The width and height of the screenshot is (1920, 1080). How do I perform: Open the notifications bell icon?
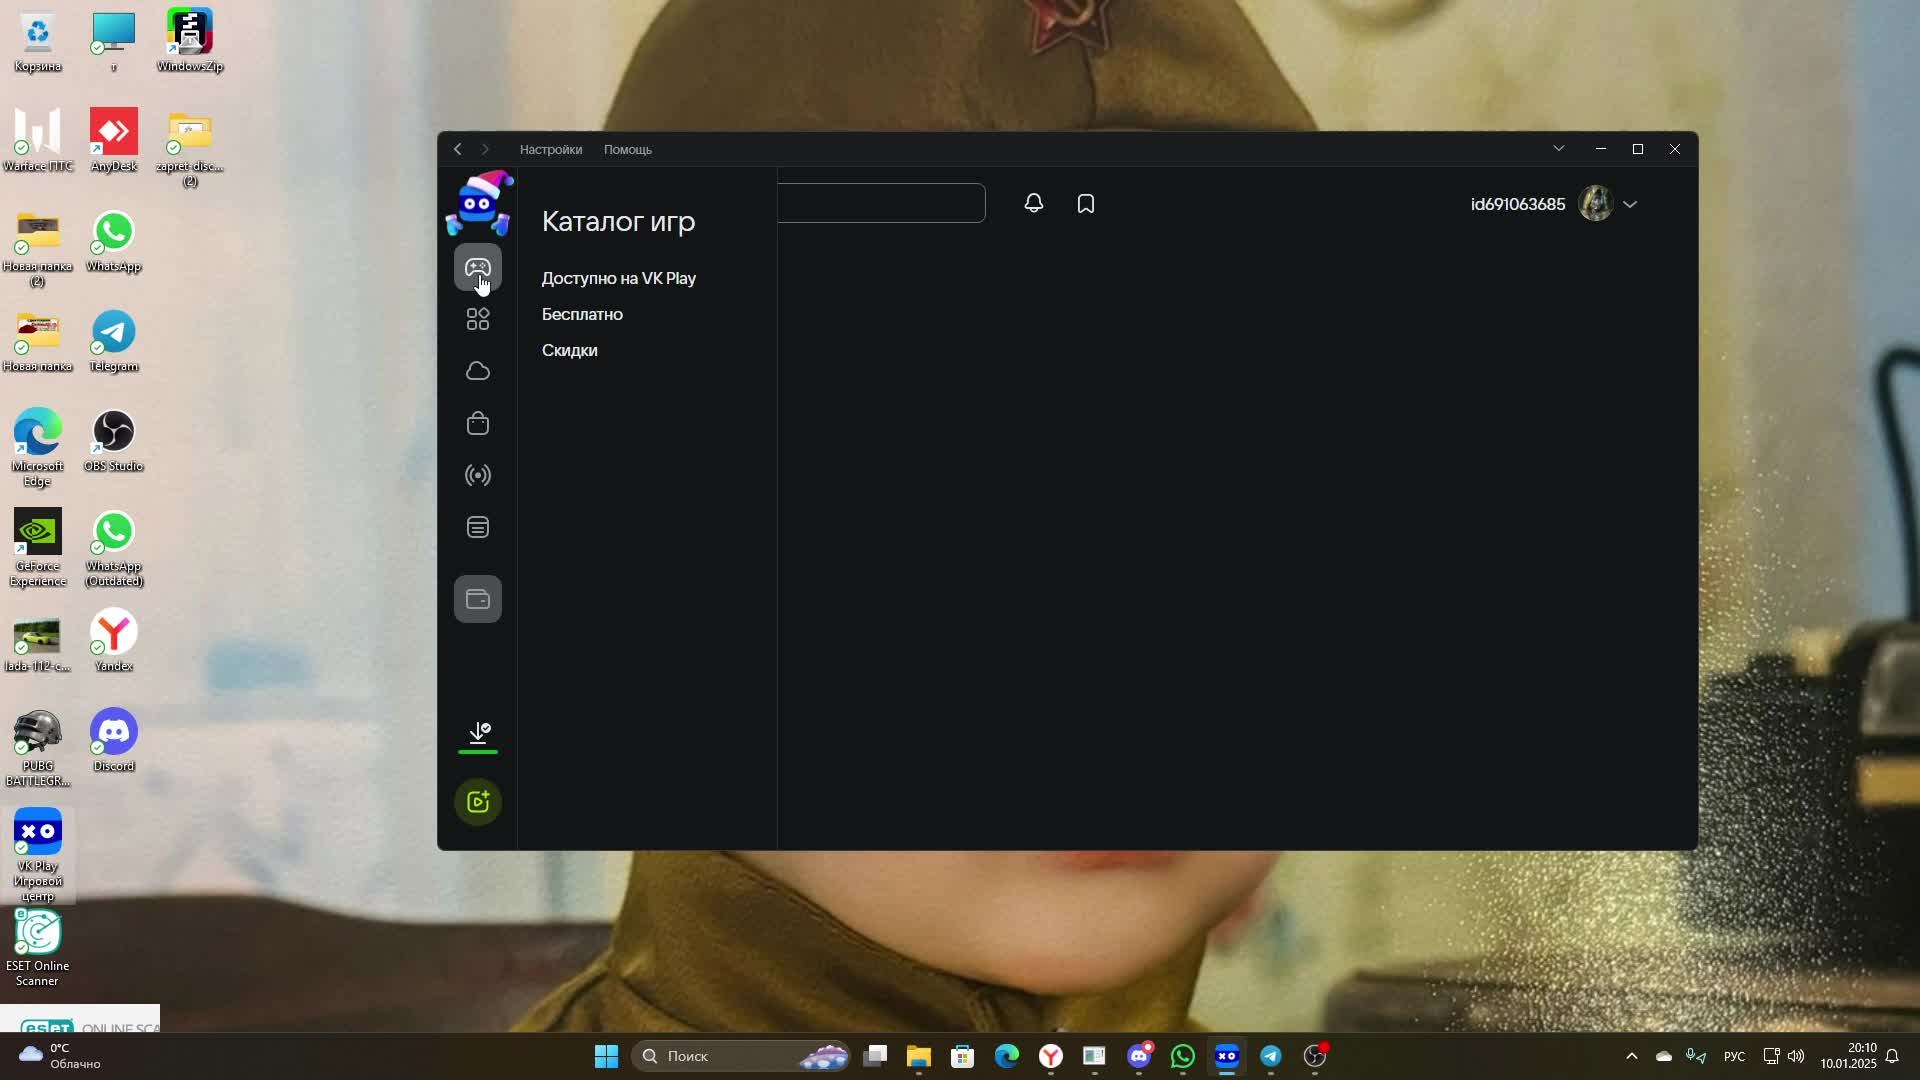1033,204
